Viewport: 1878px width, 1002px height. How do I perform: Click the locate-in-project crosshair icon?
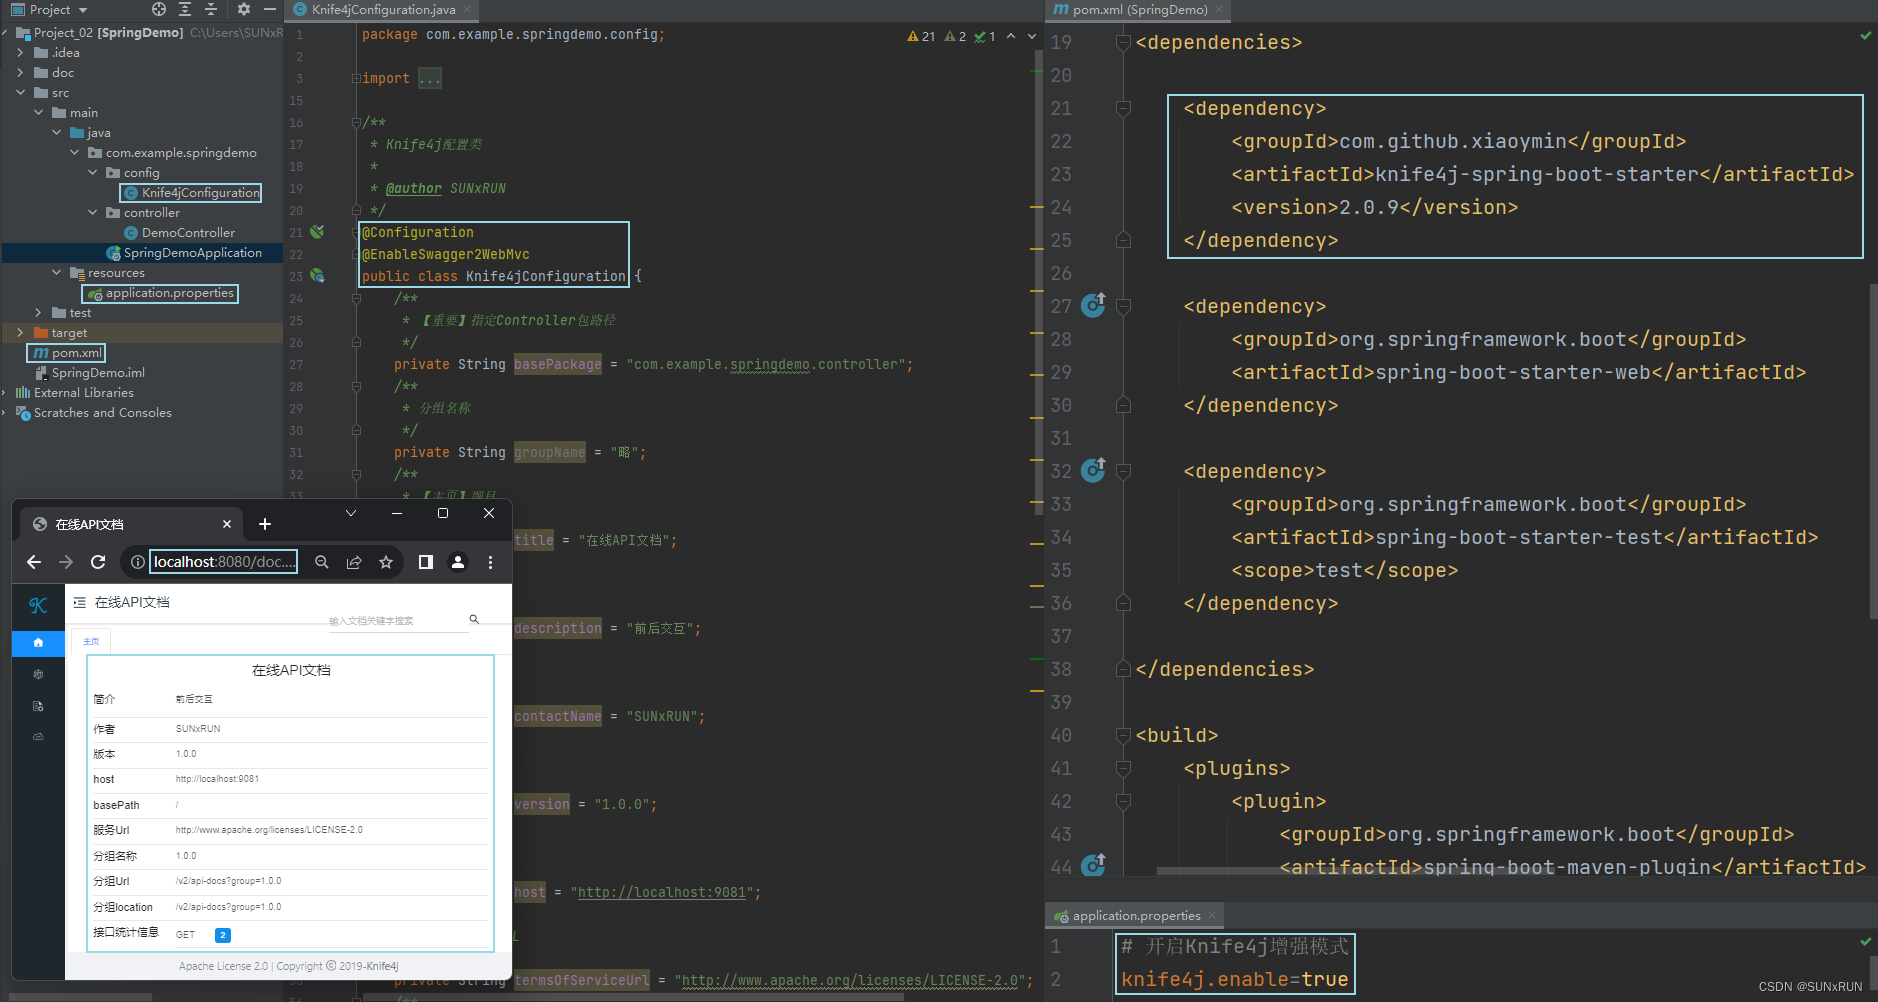[159, 9]
